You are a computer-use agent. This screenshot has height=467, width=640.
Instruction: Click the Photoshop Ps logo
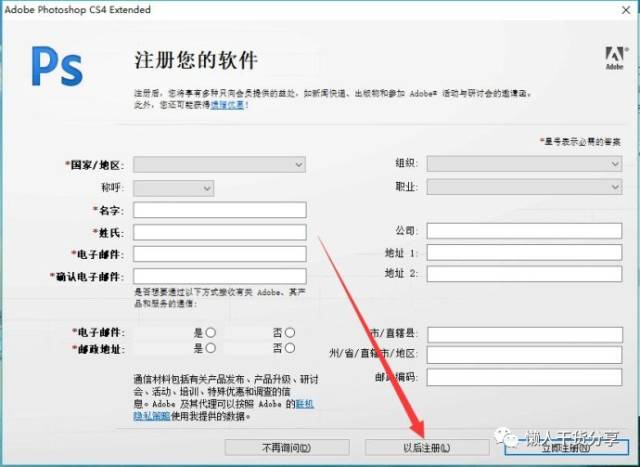[x=55, y=66]
